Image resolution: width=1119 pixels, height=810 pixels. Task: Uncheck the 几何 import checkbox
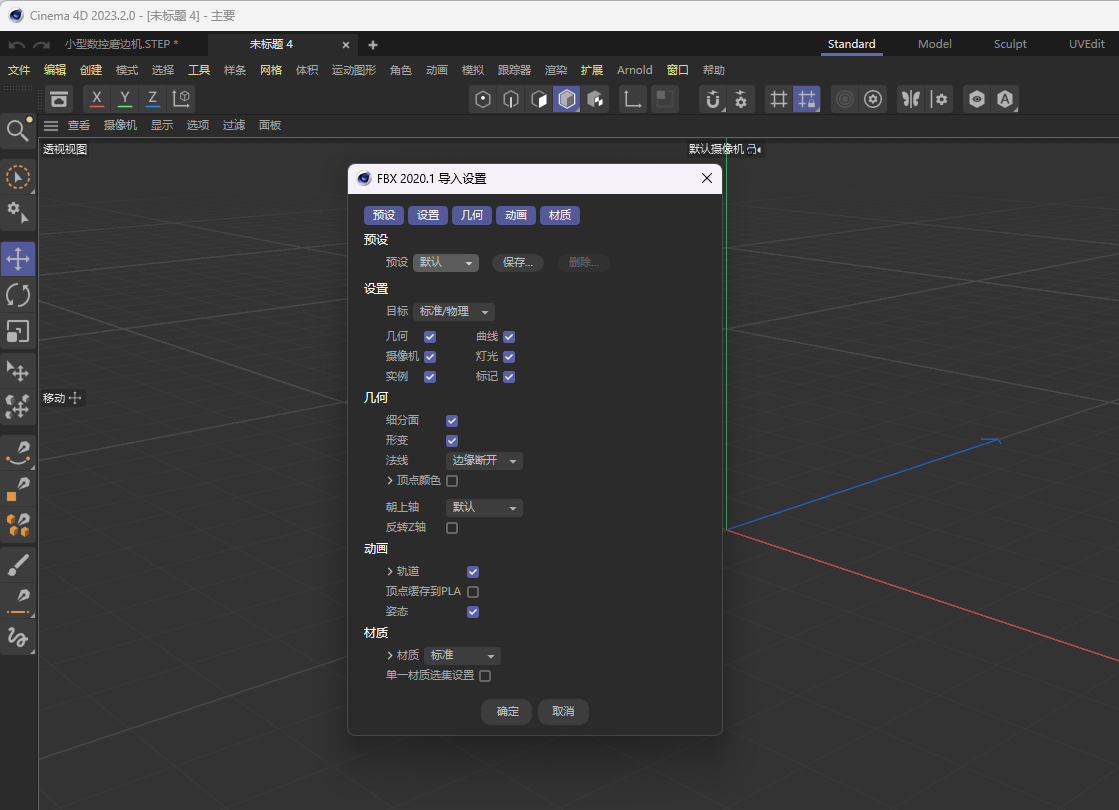tap(430, 337)
